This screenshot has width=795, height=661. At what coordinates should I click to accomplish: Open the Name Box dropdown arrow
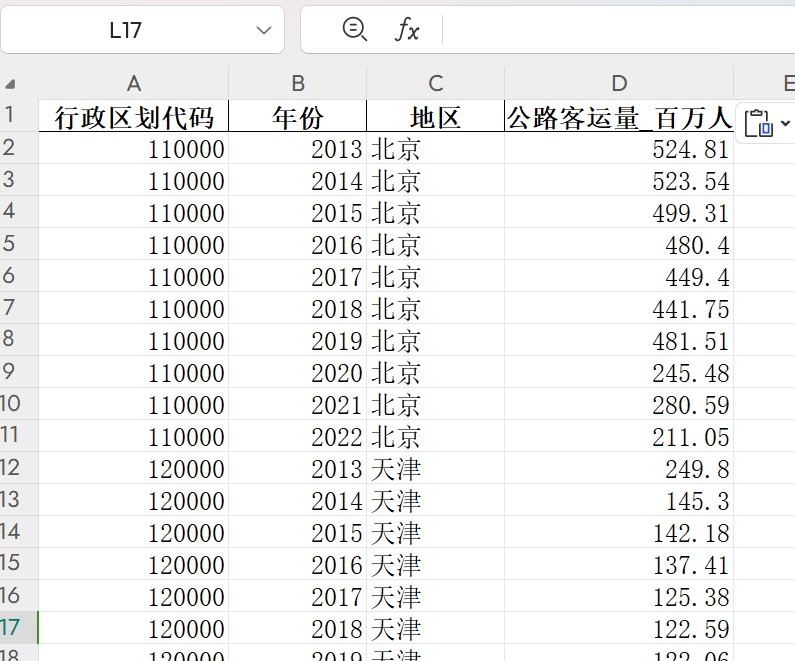(264, 30)
